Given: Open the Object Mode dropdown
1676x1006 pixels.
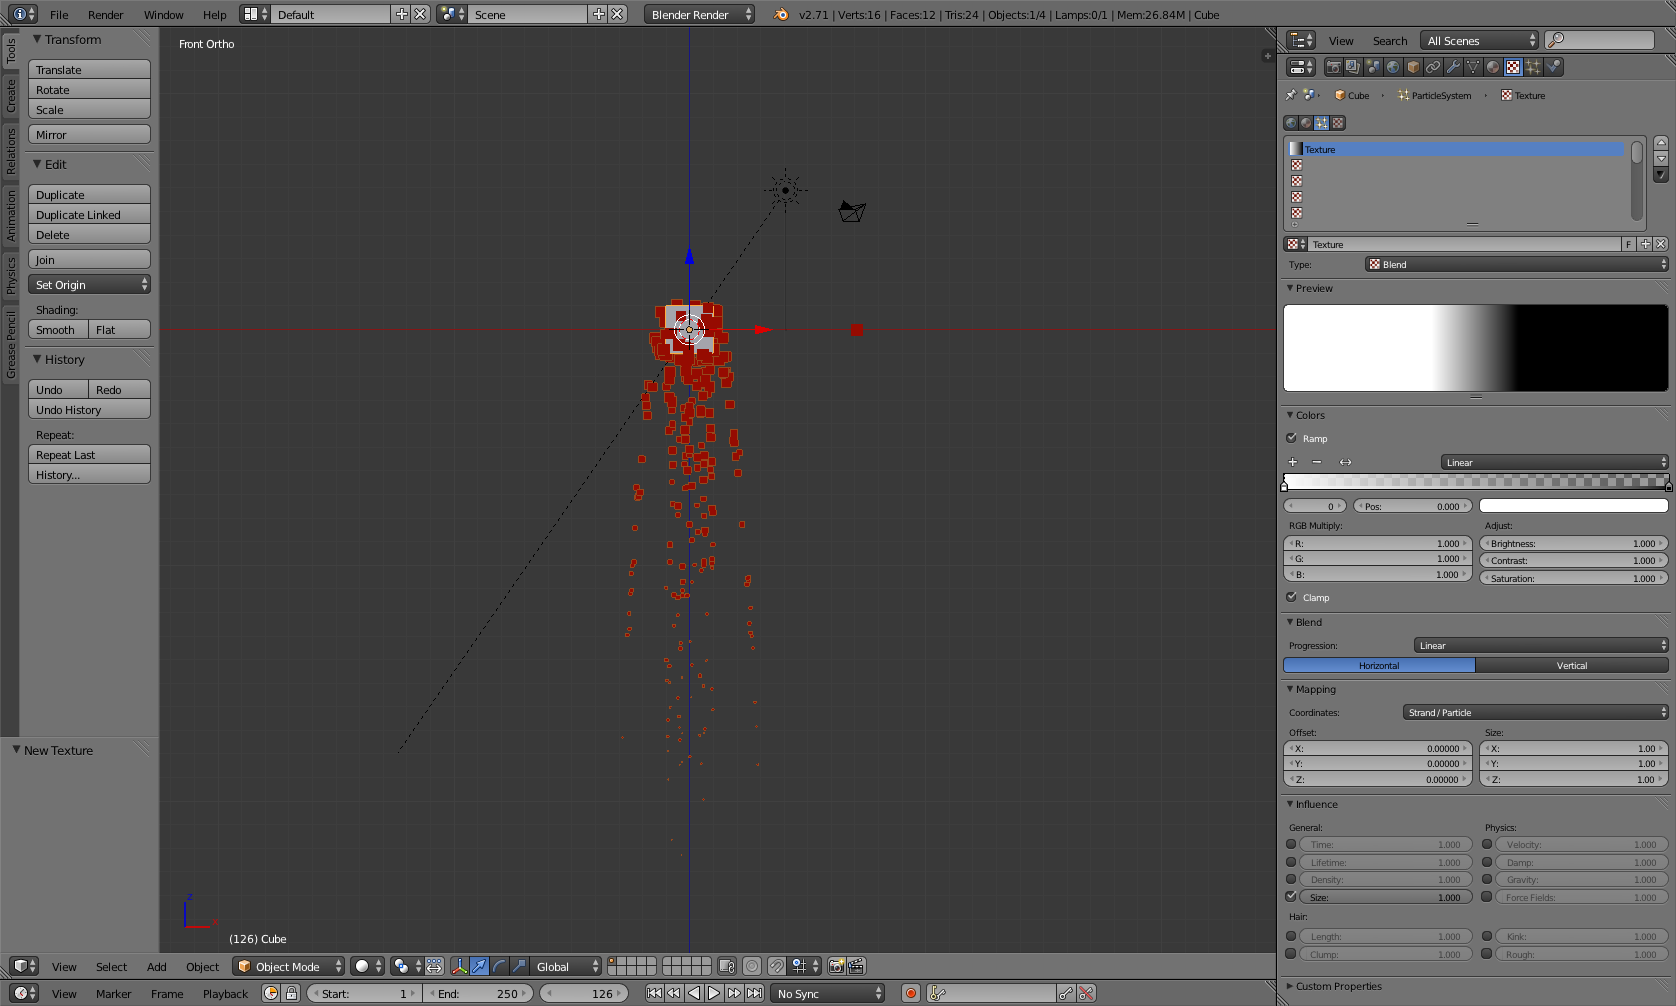Looking at the screenshot, I should coord(289,966).
